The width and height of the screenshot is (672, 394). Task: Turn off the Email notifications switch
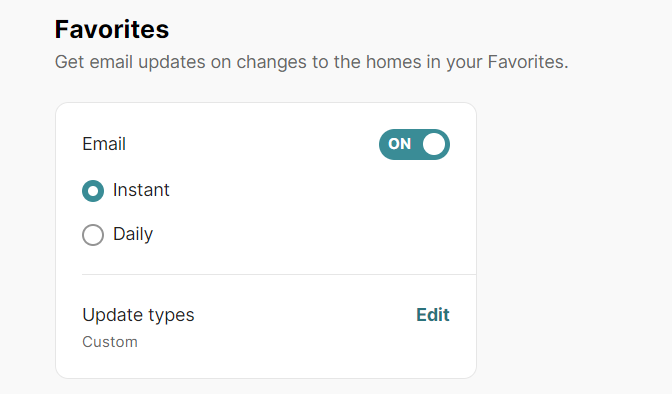(x=414, y=144)
